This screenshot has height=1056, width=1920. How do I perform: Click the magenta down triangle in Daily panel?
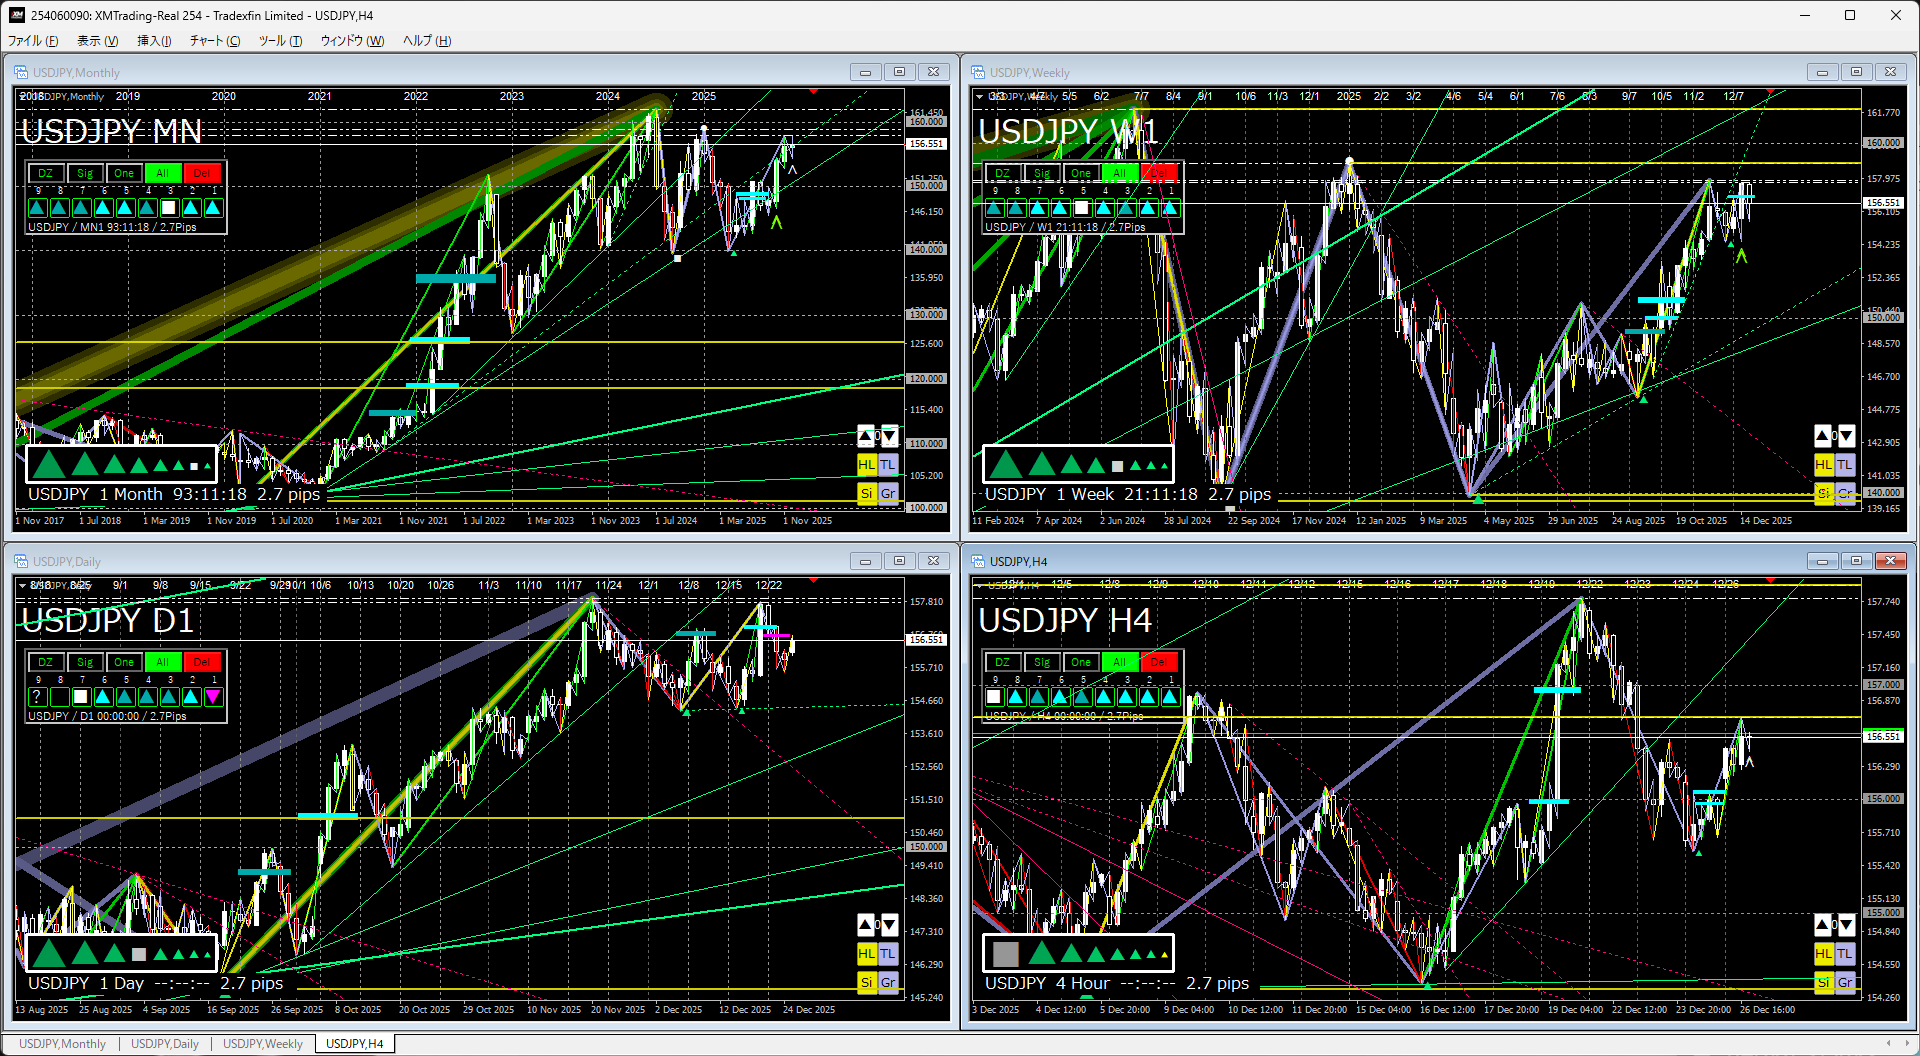tap(213, 697)
